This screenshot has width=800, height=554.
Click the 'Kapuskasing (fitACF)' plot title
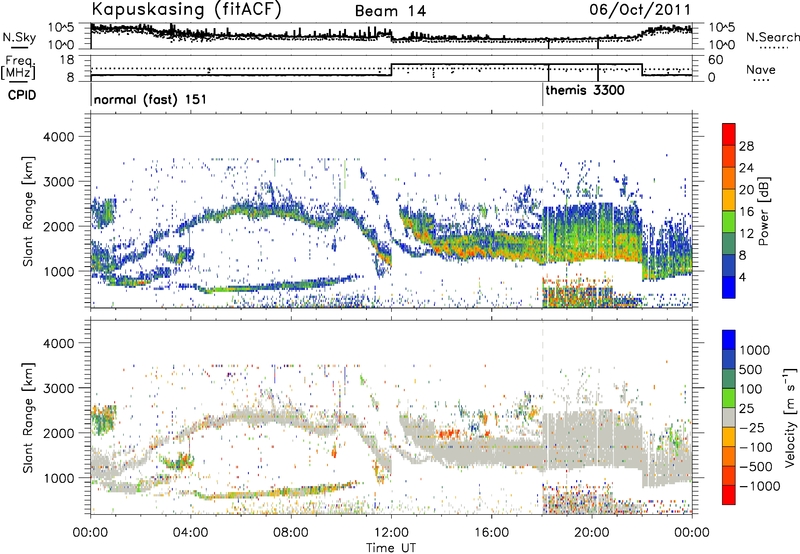pyautogui.click(x=186, y=9)
